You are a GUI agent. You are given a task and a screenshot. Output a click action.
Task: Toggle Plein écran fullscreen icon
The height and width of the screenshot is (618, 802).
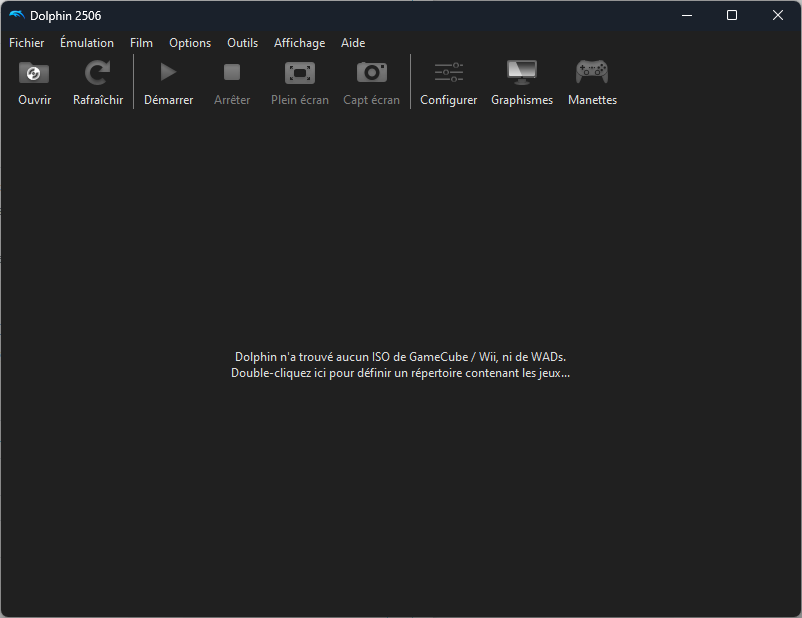pos(300,73)
